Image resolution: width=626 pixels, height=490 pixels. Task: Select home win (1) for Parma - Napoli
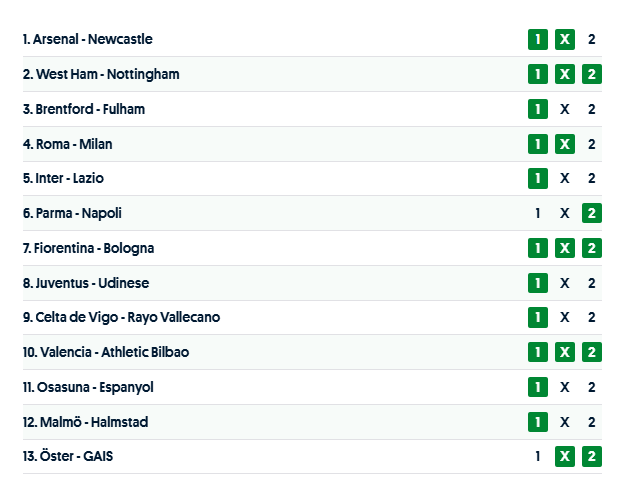pos(538,213)
